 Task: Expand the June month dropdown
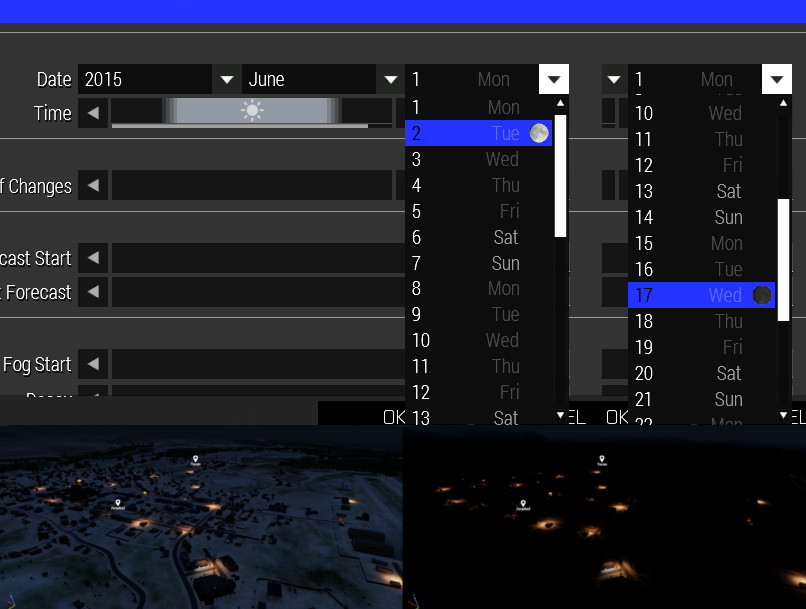click(390, 80)
